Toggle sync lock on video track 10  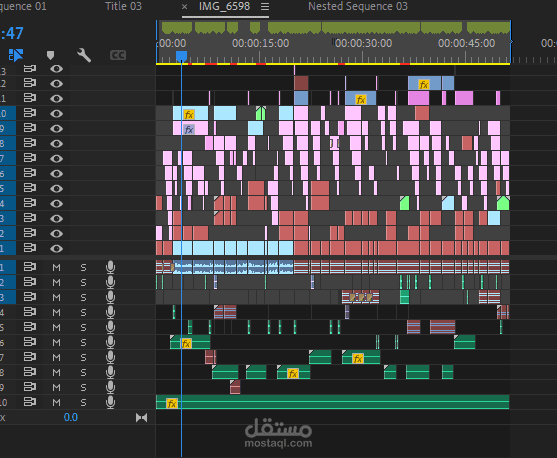[30, 113]
